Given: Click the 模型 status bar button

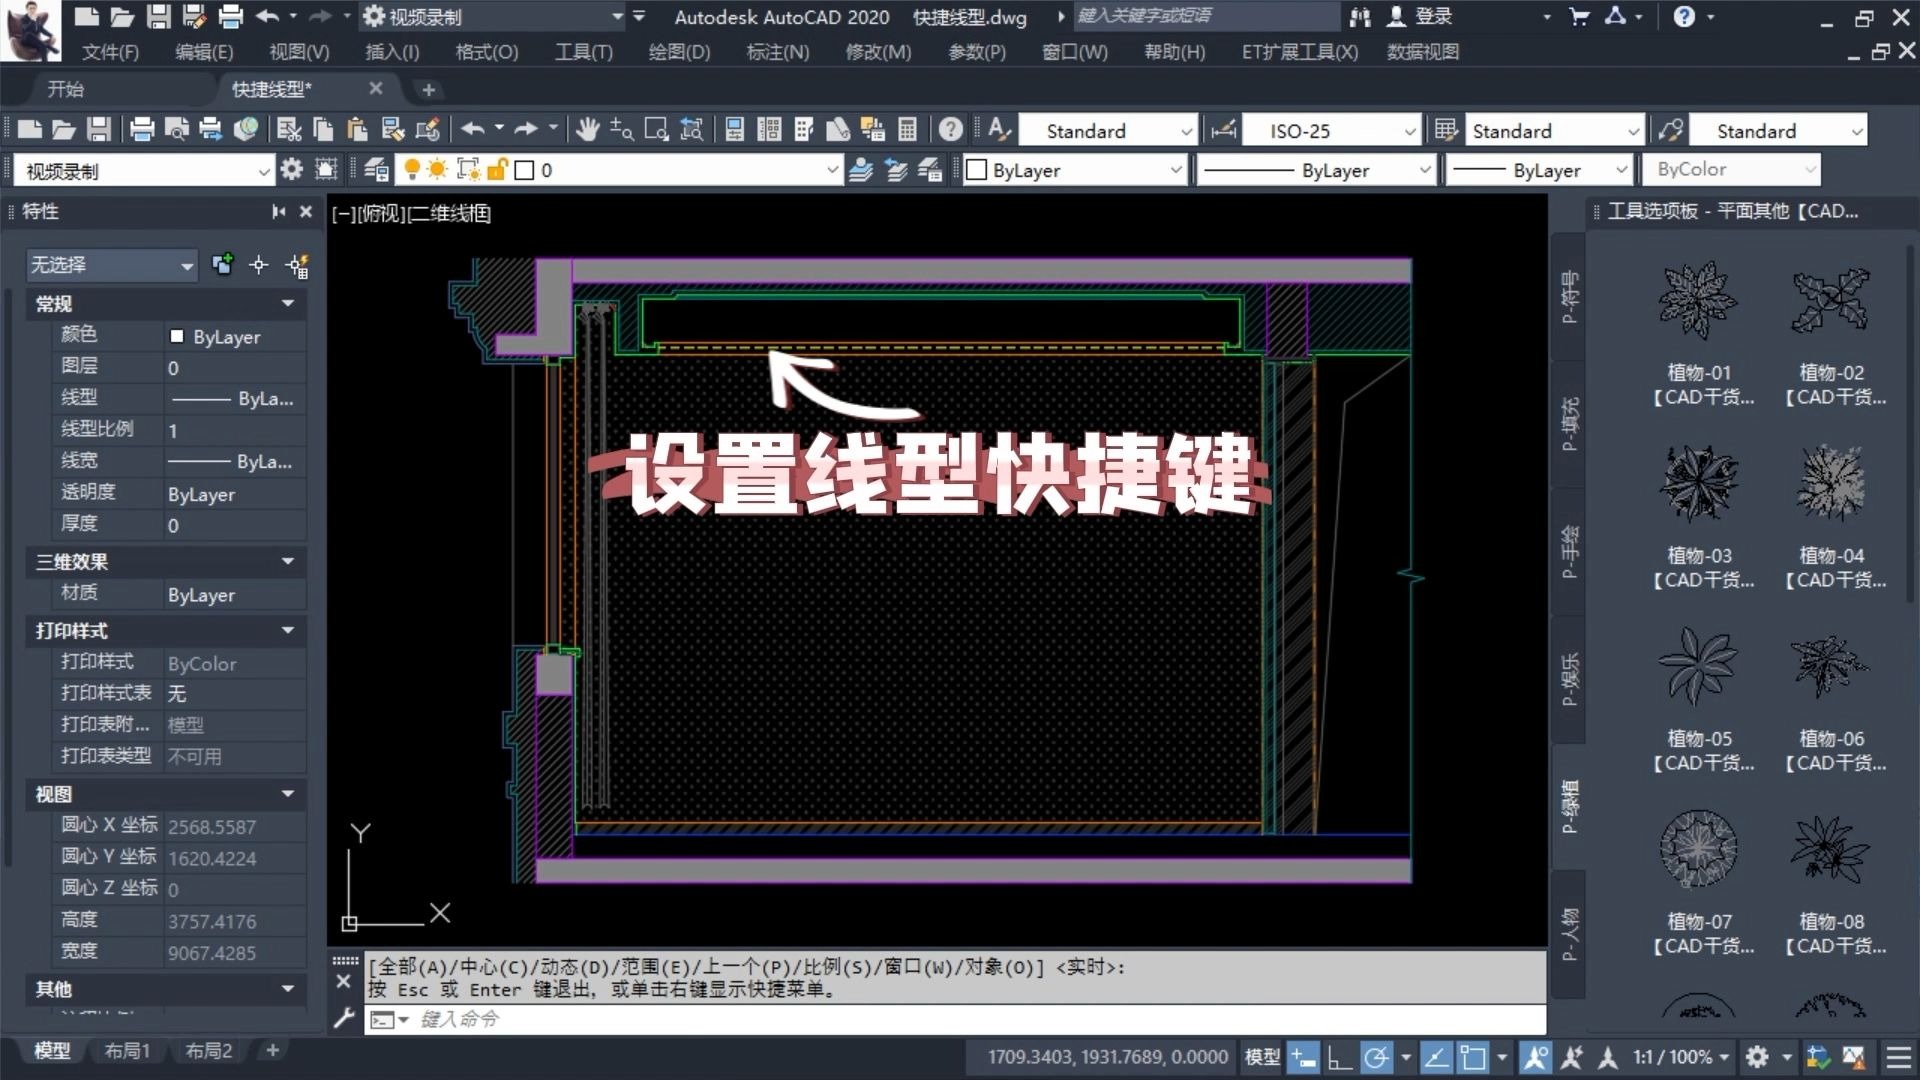Looking at the screenshot, I should [1261, 1057].
